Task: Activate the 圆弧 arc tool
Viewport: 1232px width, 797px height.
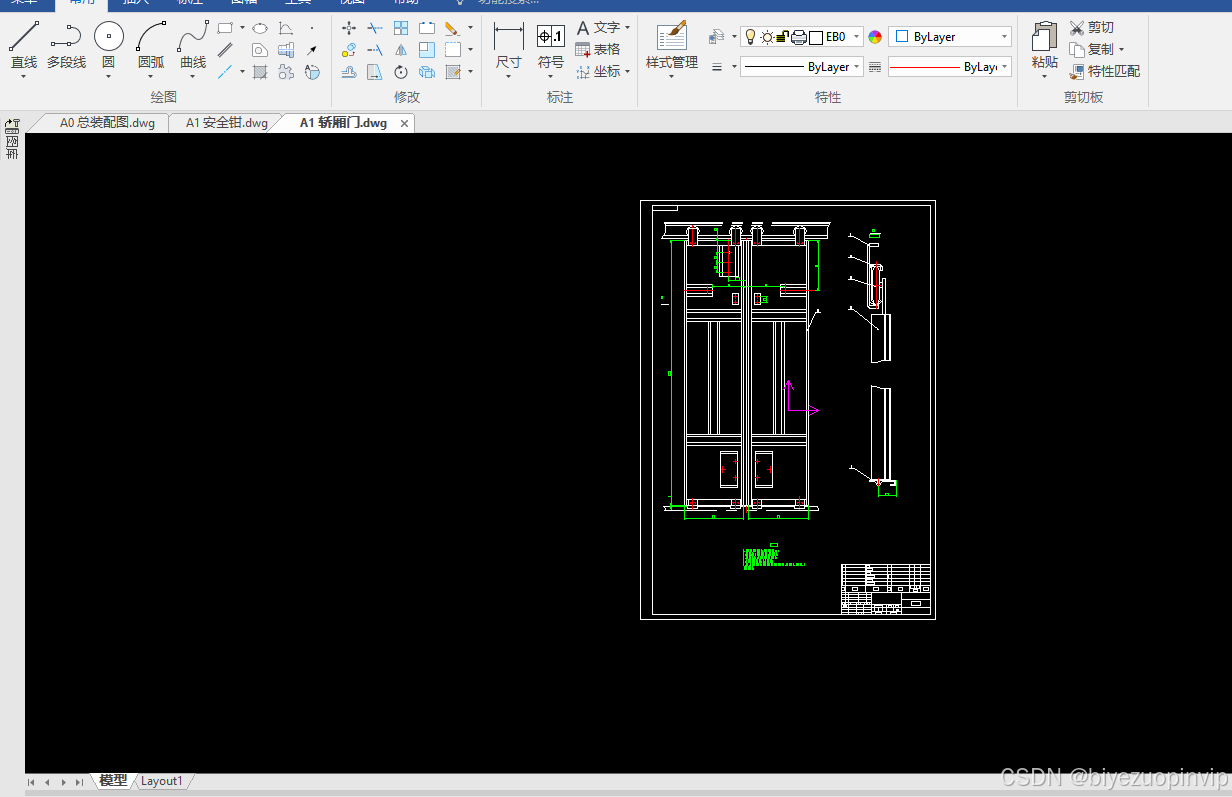Action: (151, 46)
